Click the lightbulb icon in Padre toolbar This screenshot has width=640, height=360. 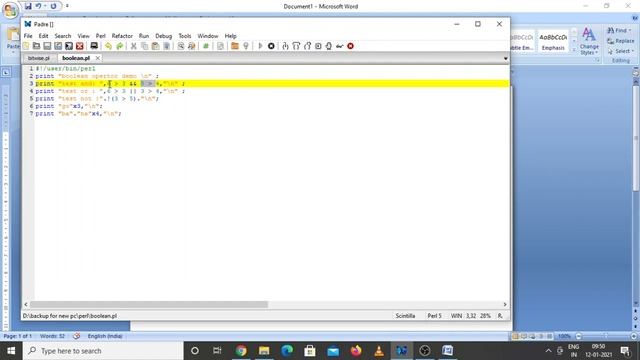click(x=246, y=46)
